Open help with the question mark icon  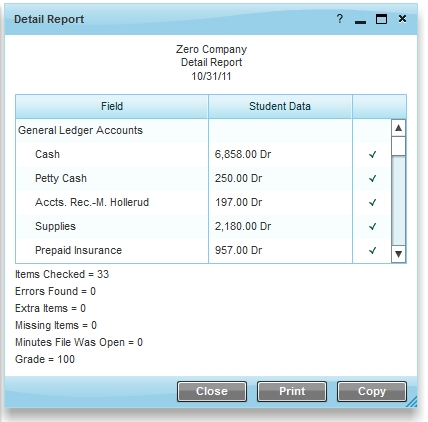(340, 19)
